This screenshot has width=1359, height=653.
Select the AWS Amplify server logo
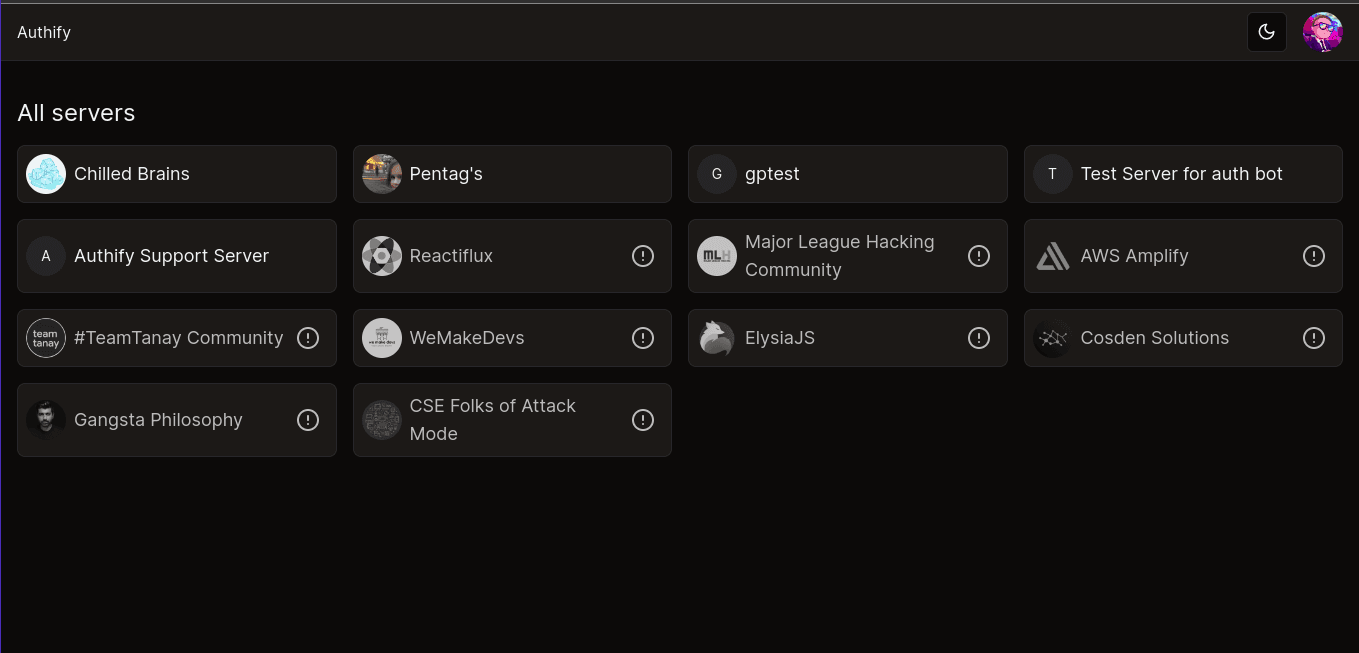click(x=1052, y=256)
